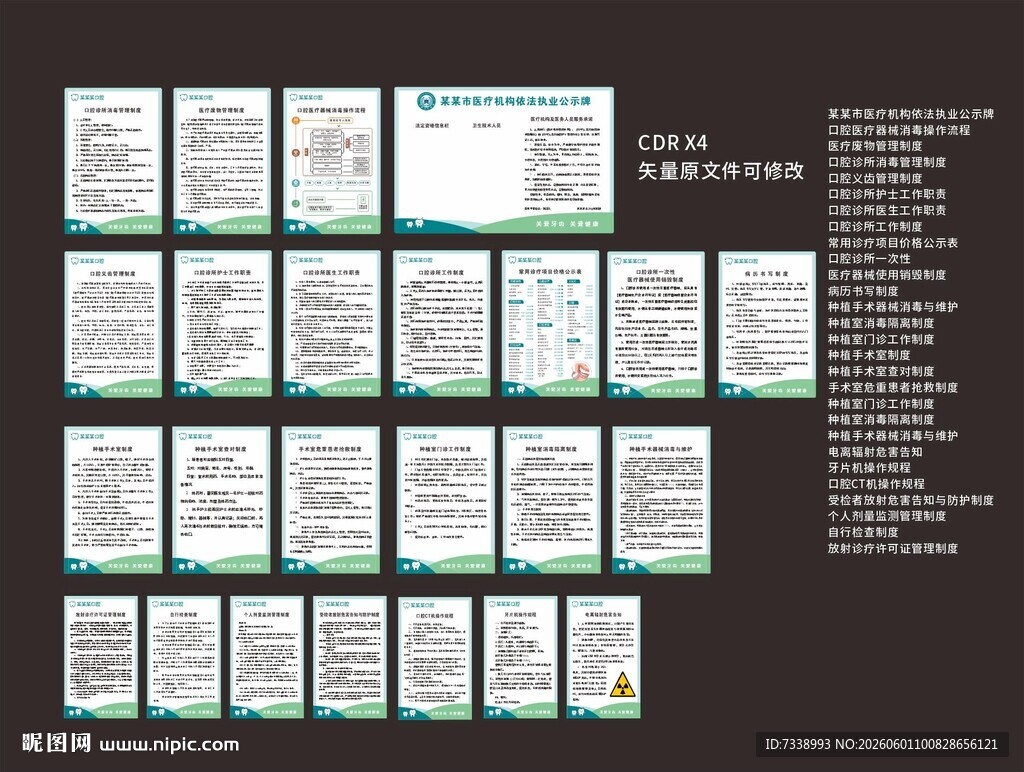
Task: Click the 'CDR X4' heading text
Action: tap(673, 142)
